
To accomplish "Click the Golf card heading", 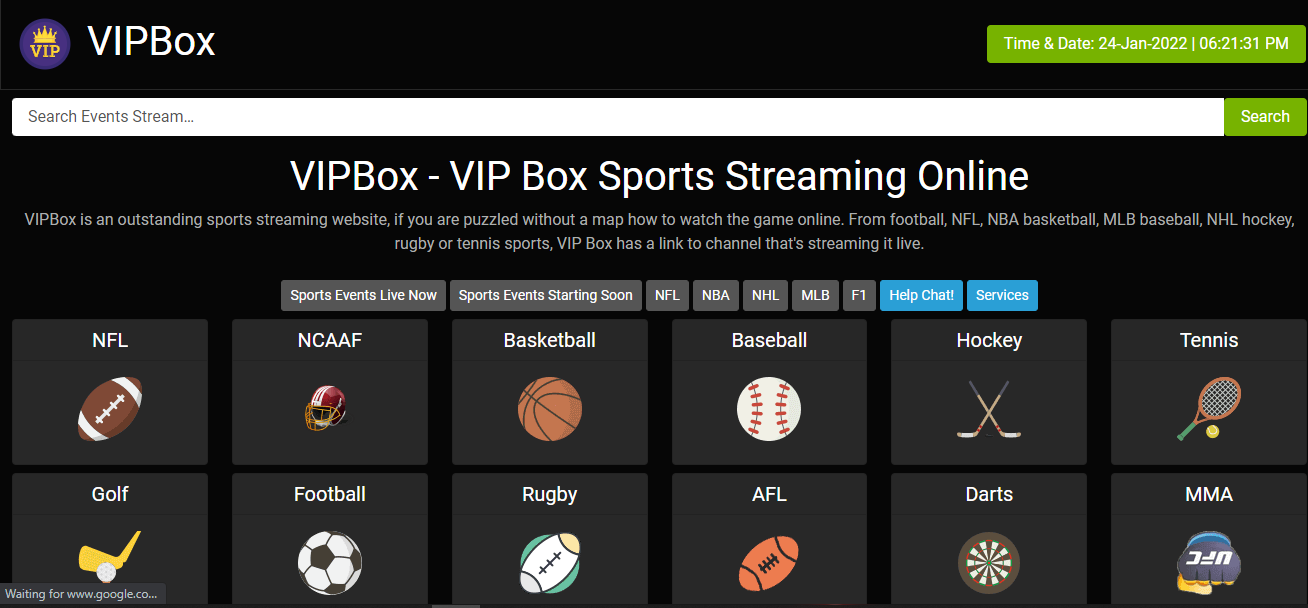I will click(x=110, y=494).
